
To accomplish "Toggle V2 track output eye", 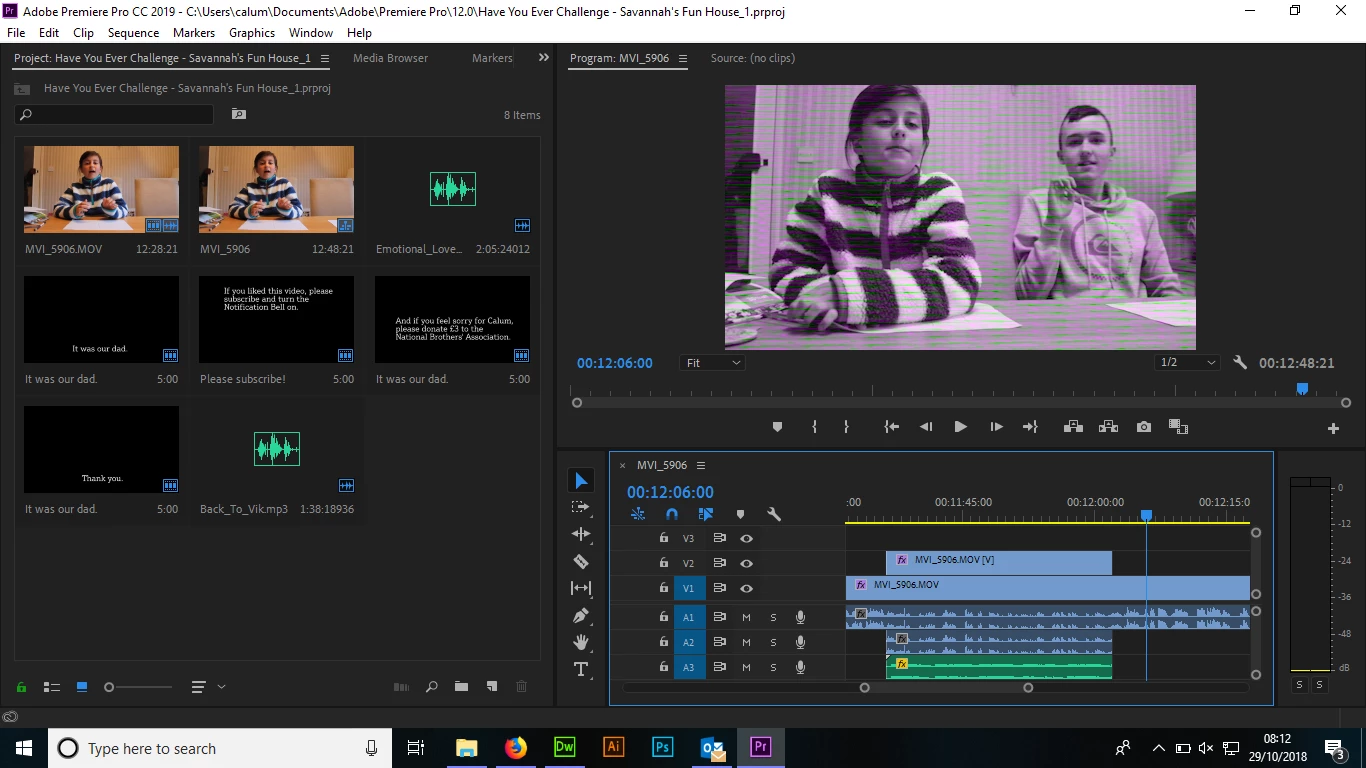I will click(746, 563).
